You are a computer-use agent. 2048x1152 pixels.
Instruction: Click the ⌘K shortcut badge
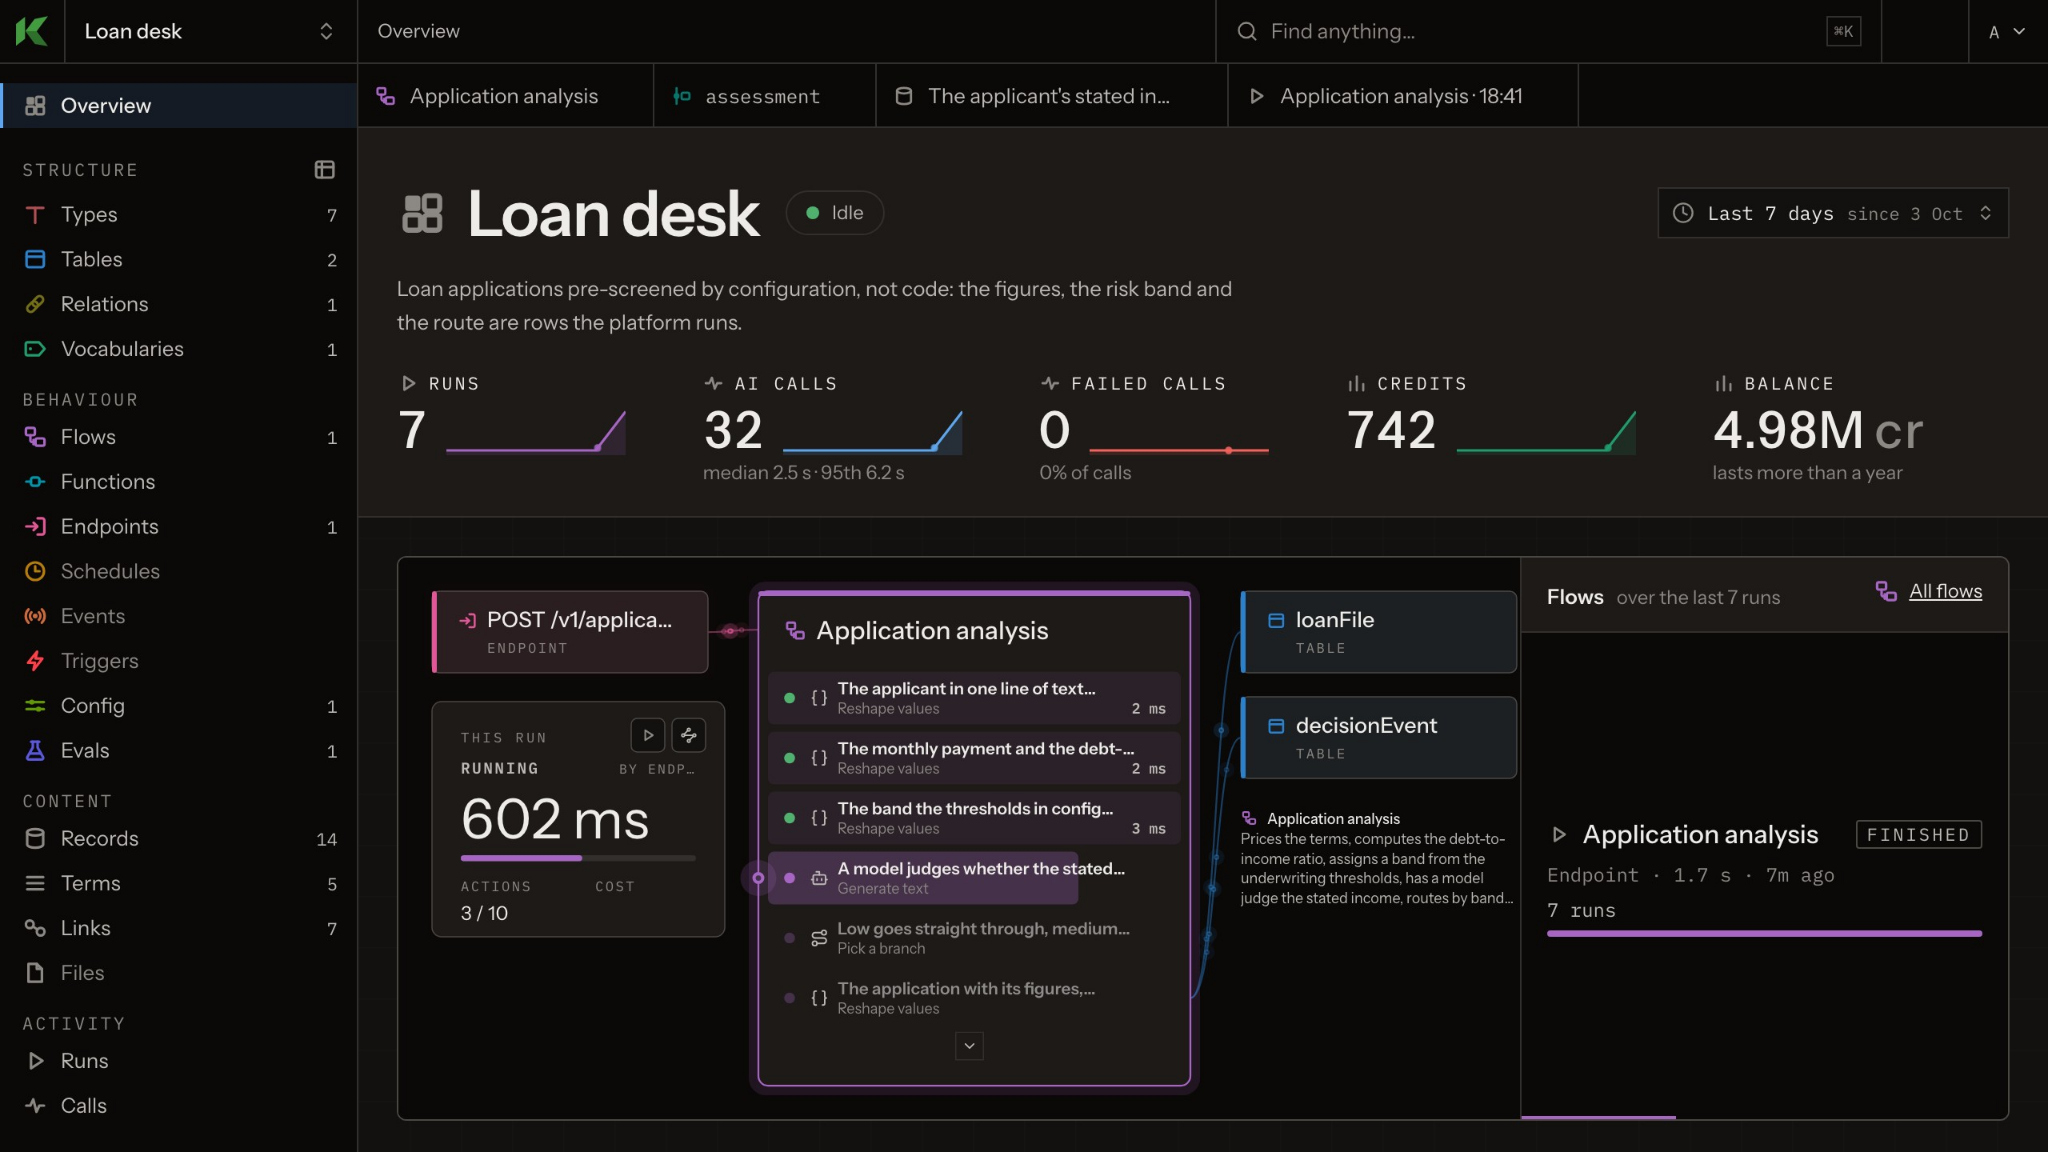(1843, 32)
